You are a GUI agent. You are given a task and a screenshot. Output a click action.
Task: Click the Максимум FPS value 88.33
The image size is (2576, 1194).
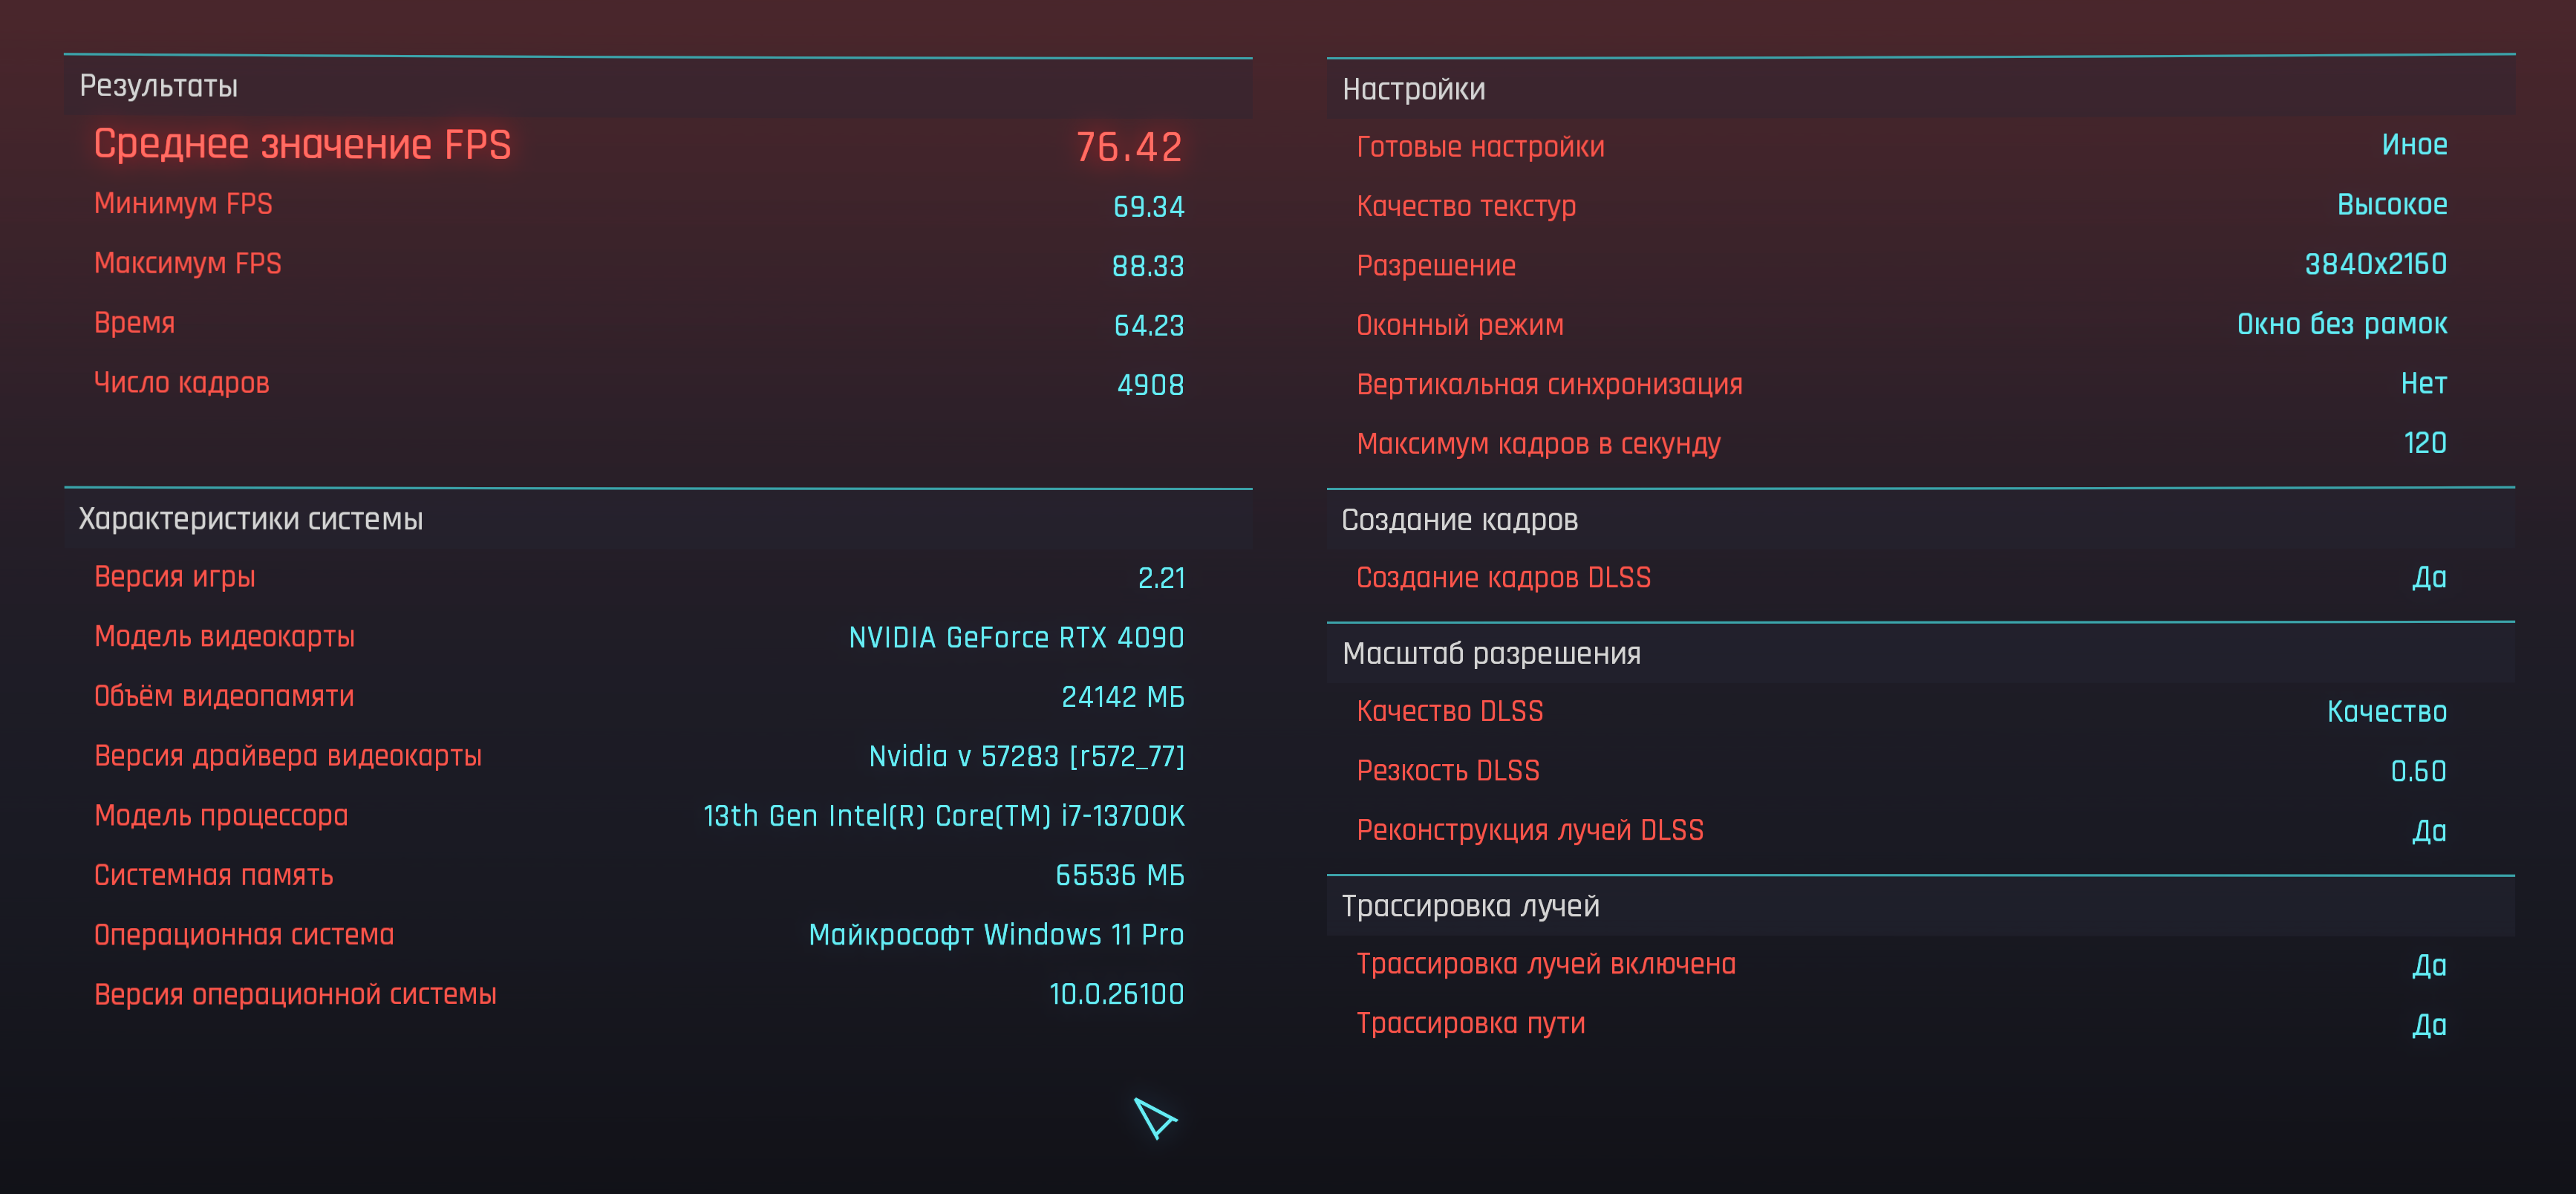[x=1147, y=266]
